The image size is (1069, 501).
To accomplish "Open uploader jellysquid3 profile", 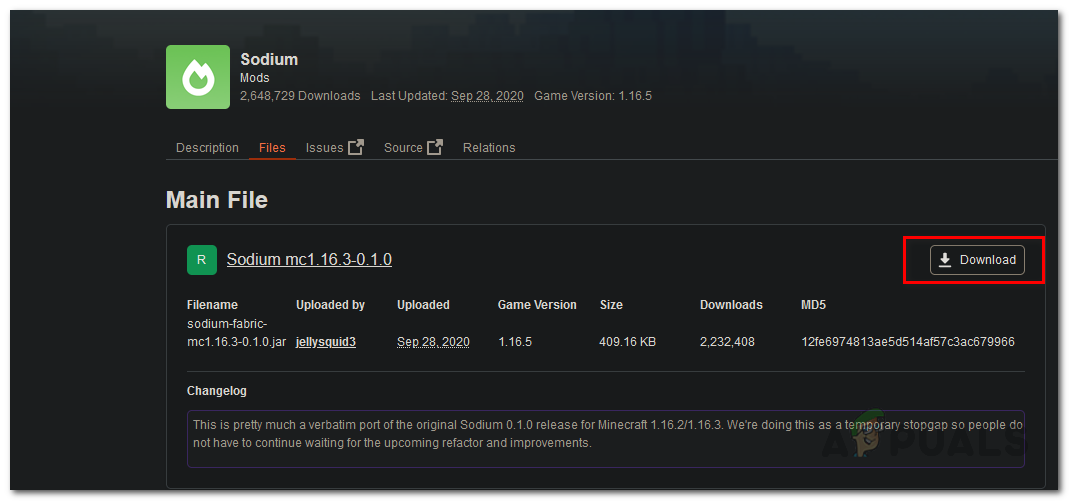I will tap(326, 342).
